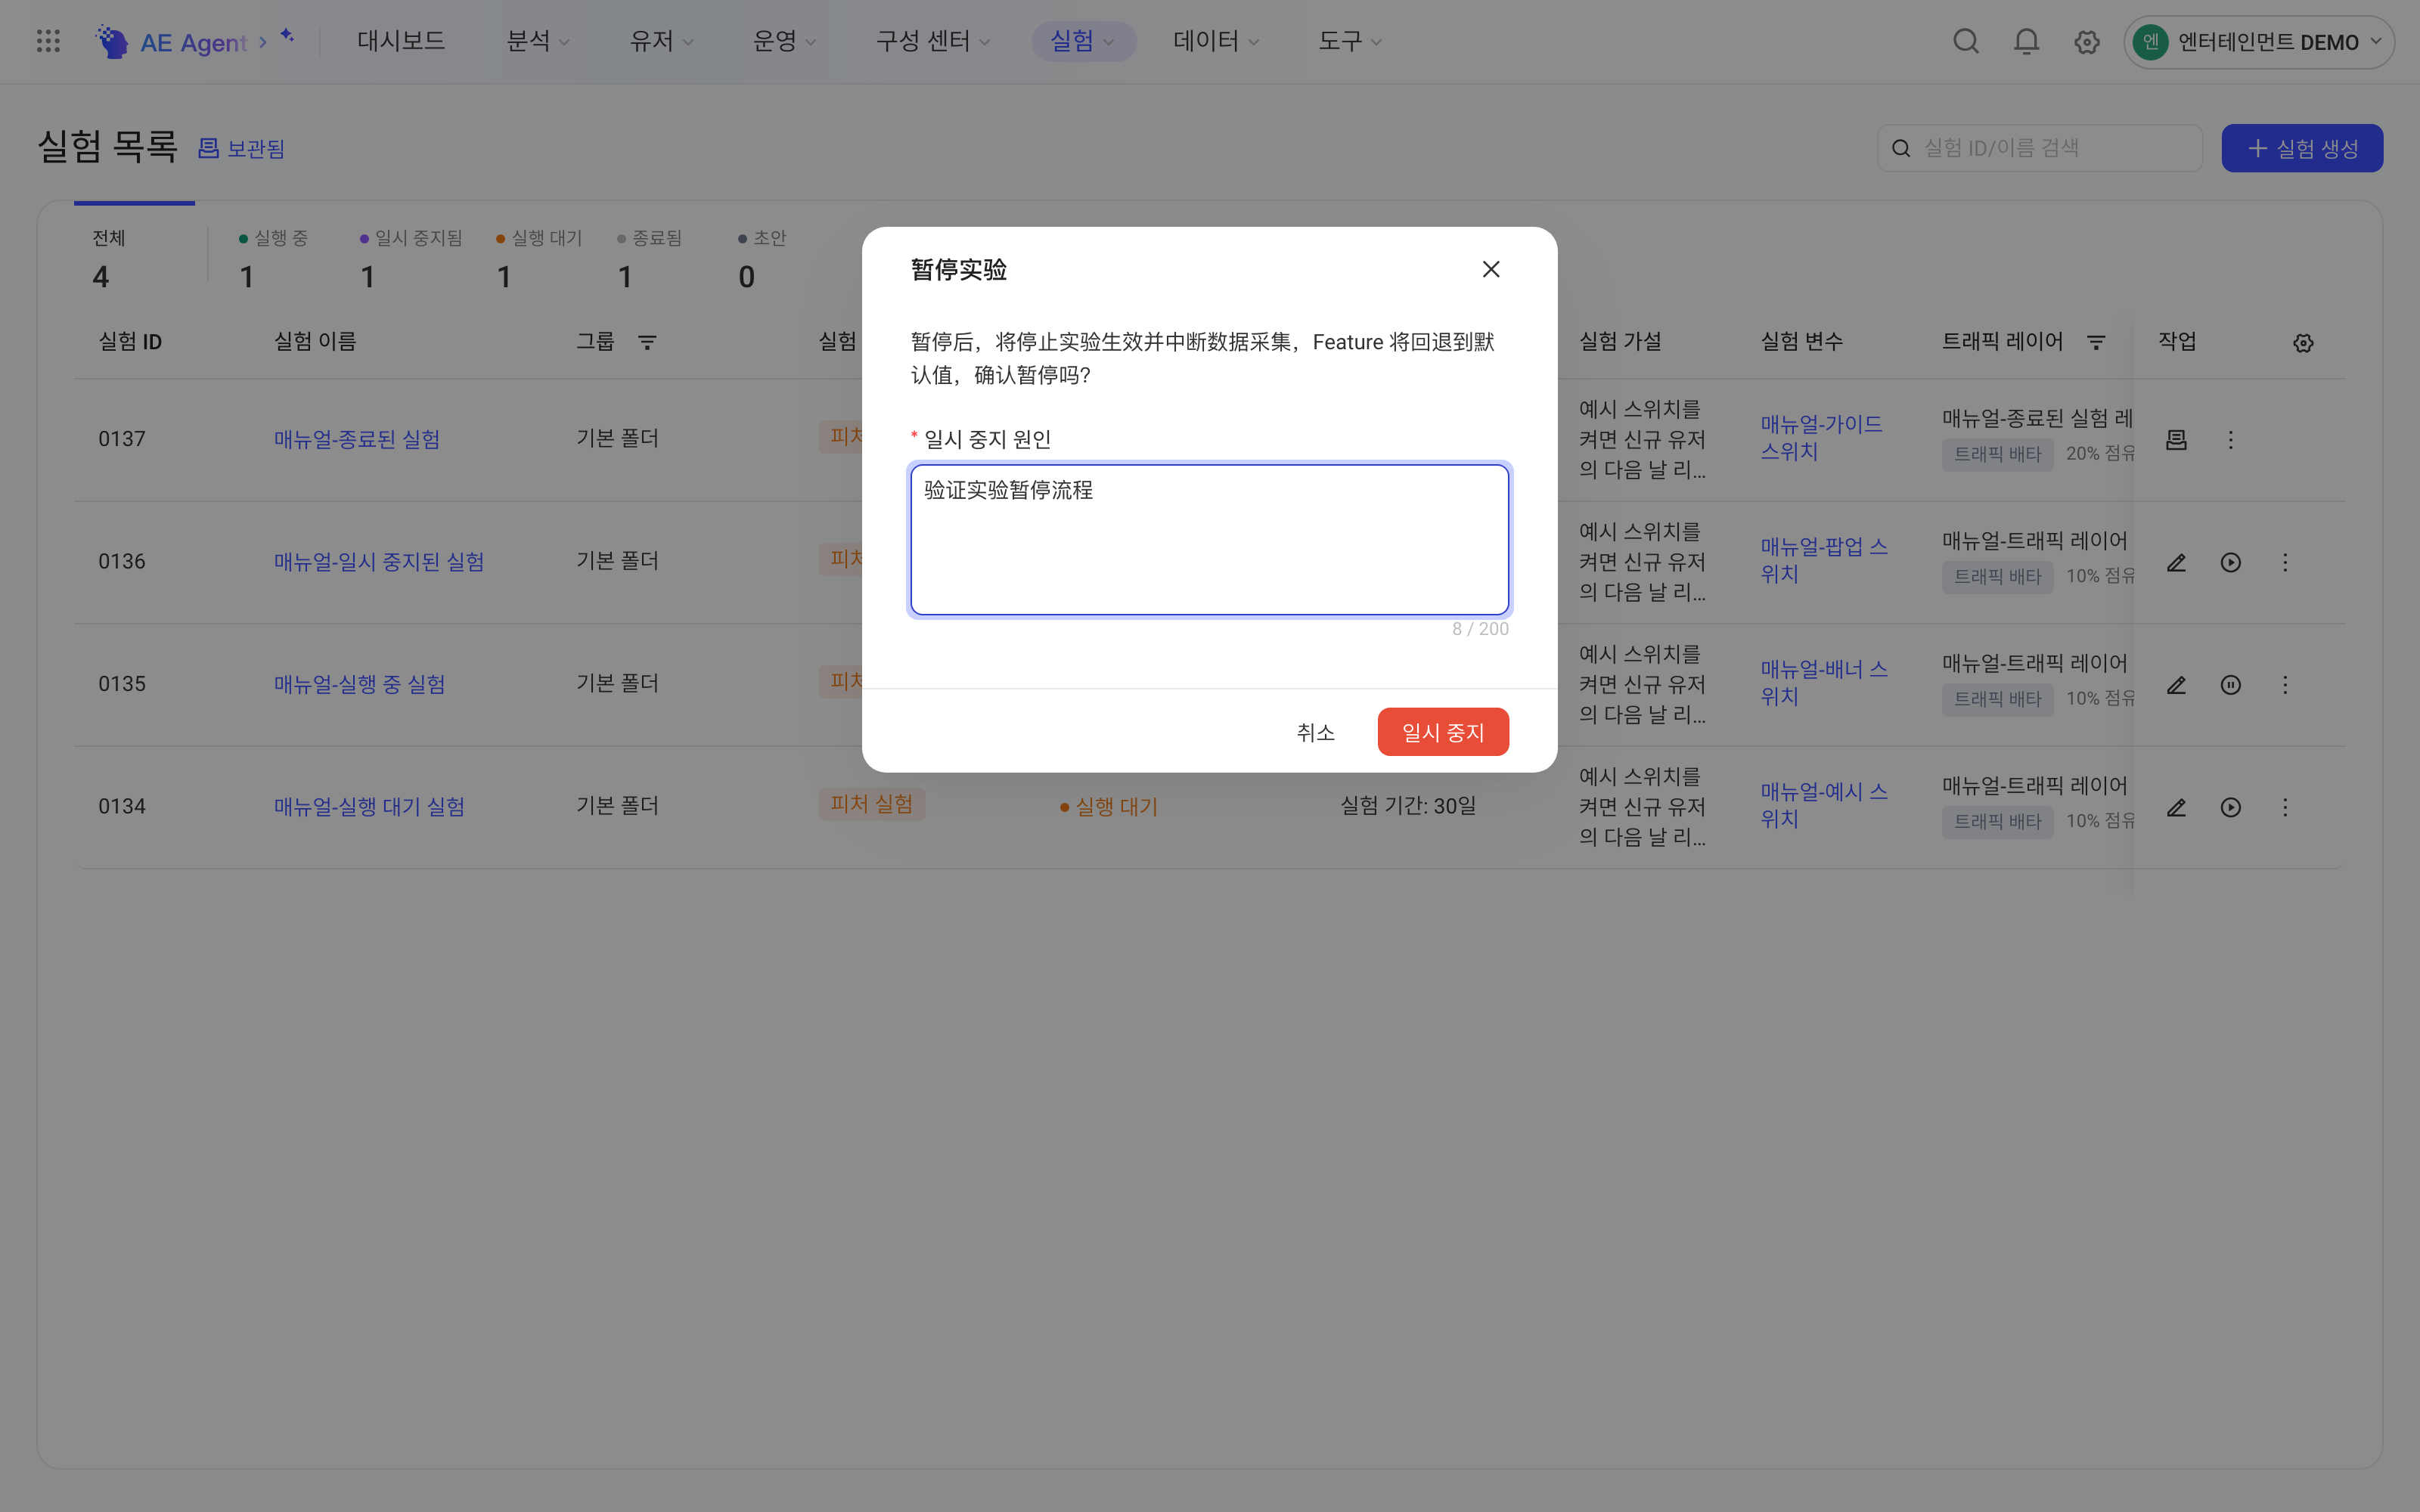Open the 실험 menu
This screenshot has height=1512, width=2420.
pos(1083,41)
